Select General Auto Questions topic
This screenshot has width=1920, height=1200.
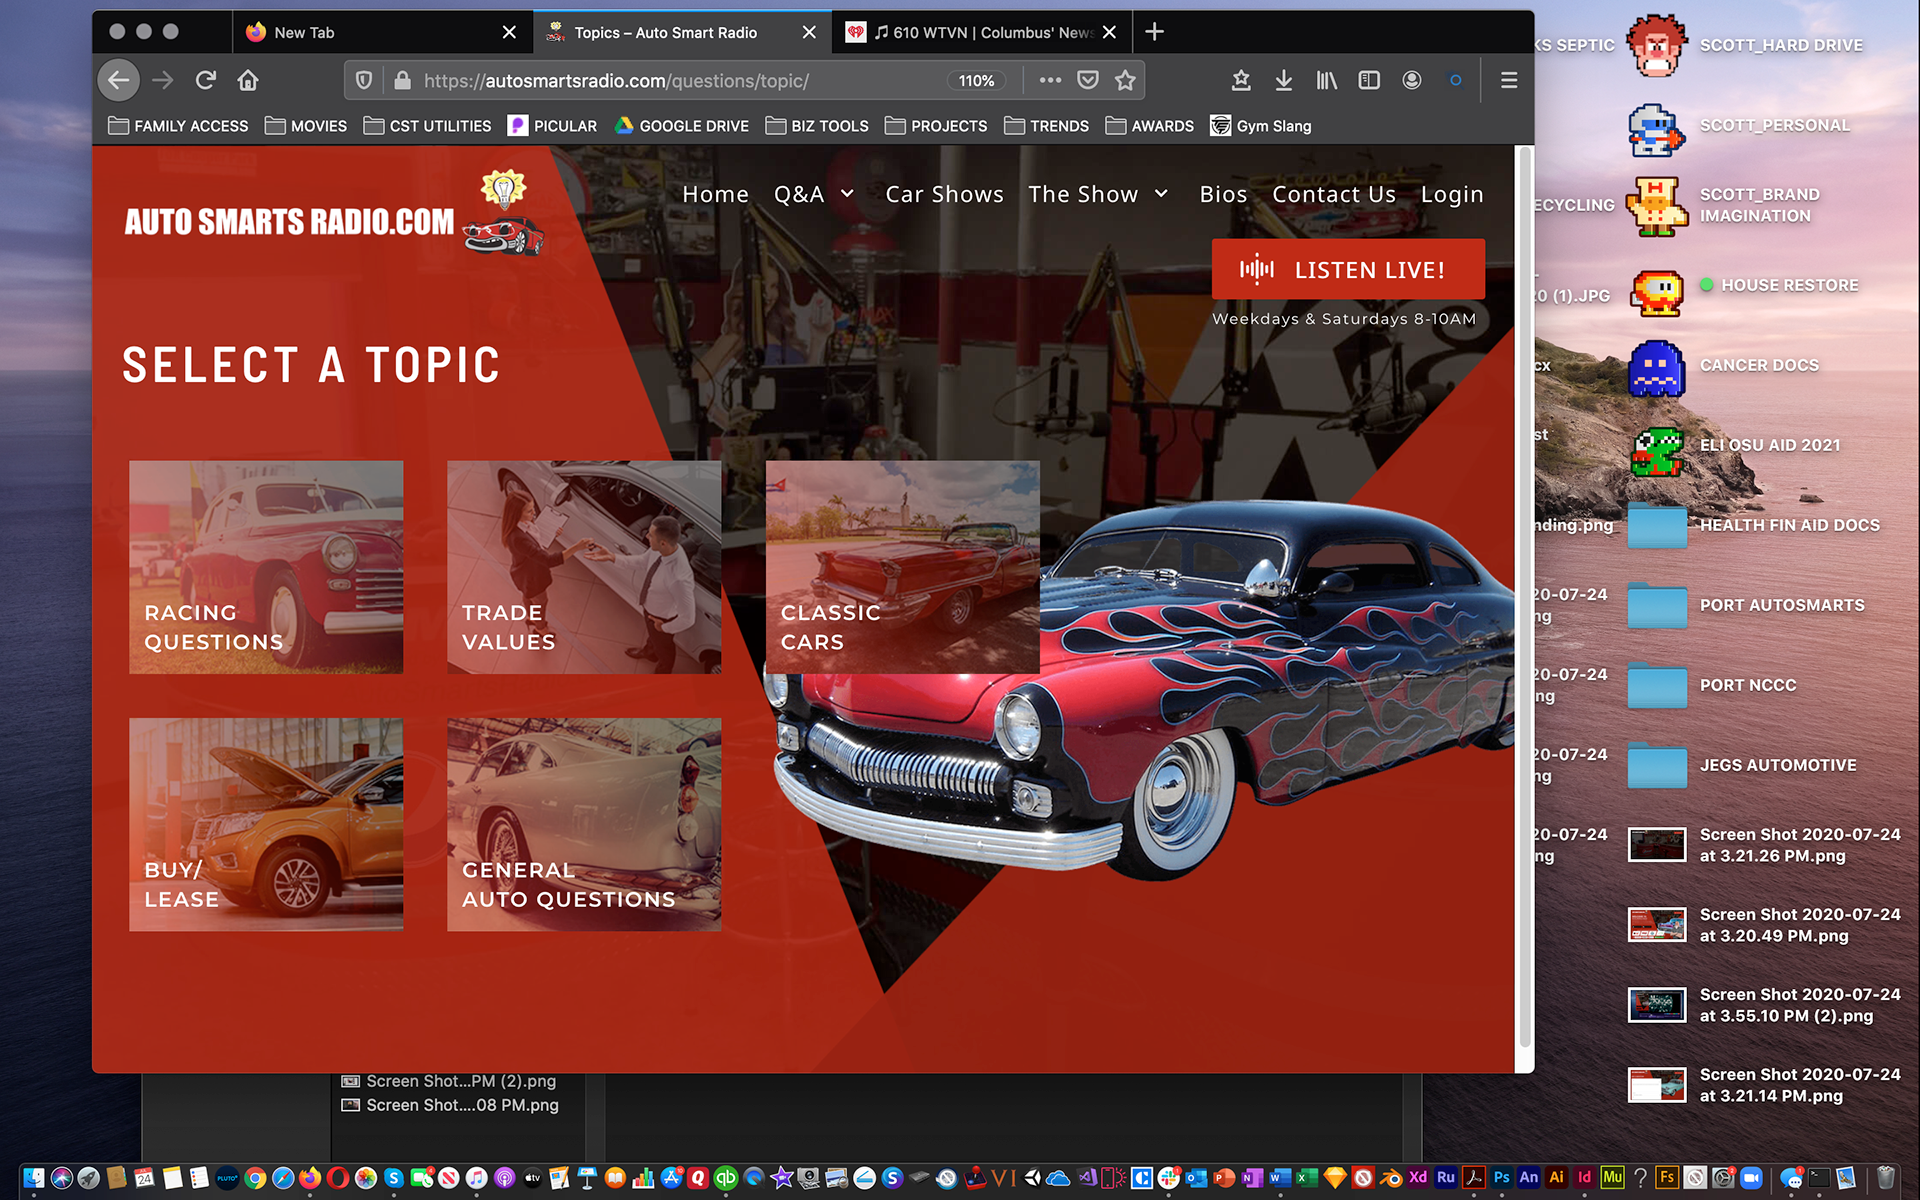coord(584,824)
